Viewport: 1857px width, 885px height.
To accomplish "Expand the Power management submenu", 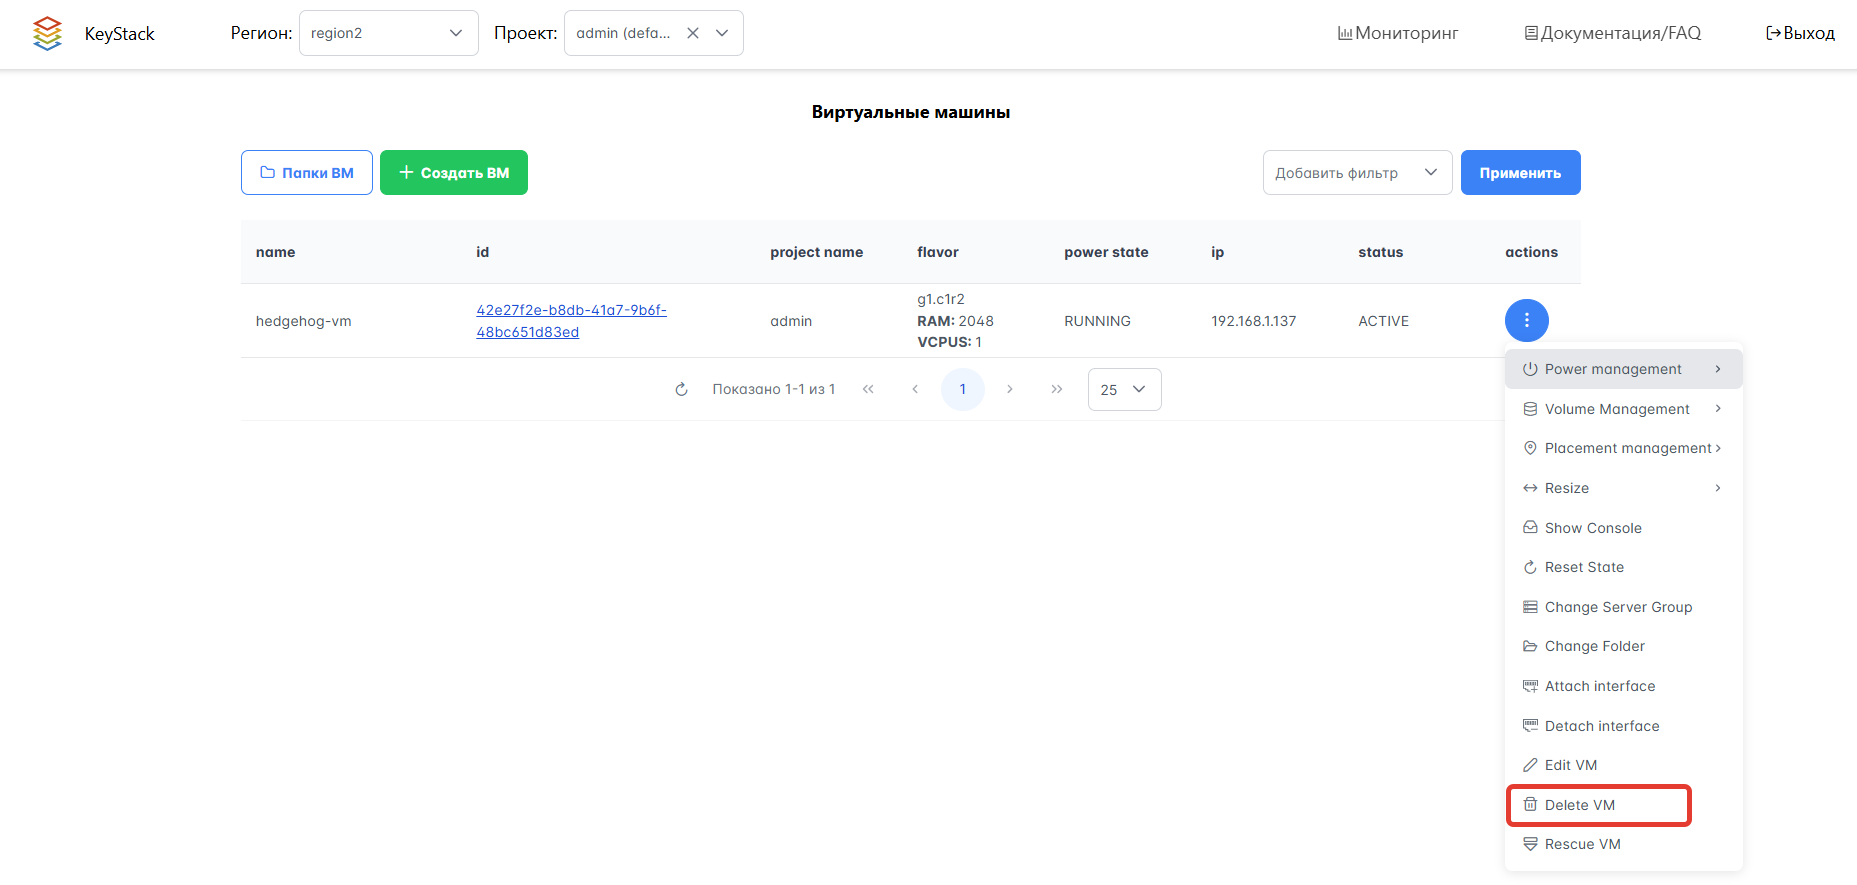I will 1622,369.
